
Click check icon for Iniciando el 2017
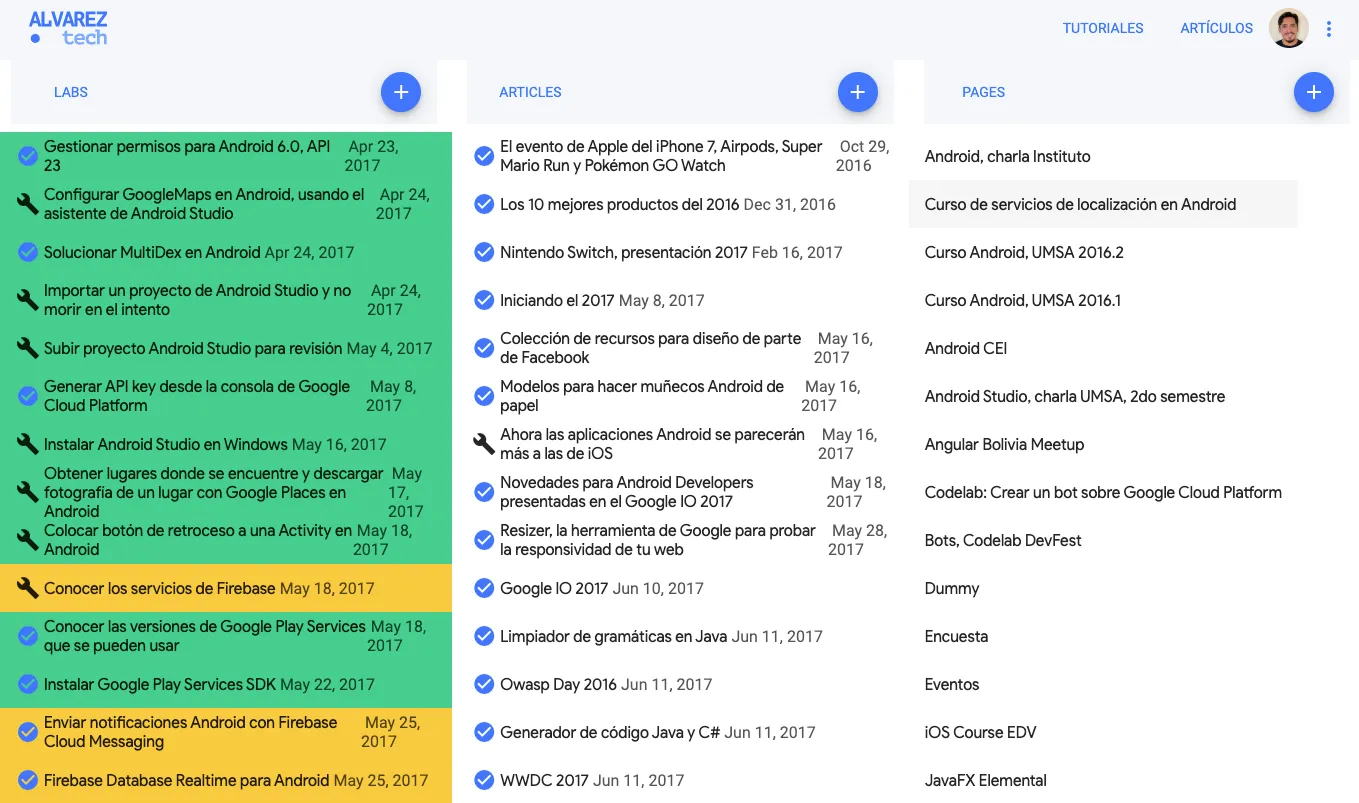[x=484, y=300]
